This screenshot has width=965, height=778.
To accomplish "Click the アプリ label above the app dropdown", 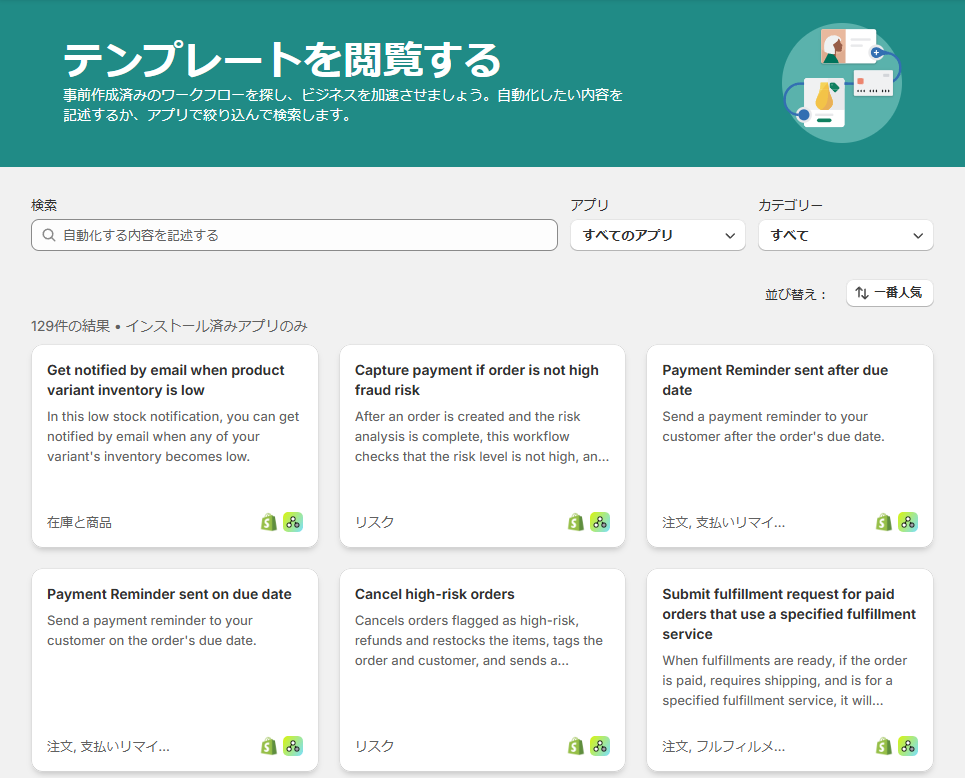I will coord(590,205).
